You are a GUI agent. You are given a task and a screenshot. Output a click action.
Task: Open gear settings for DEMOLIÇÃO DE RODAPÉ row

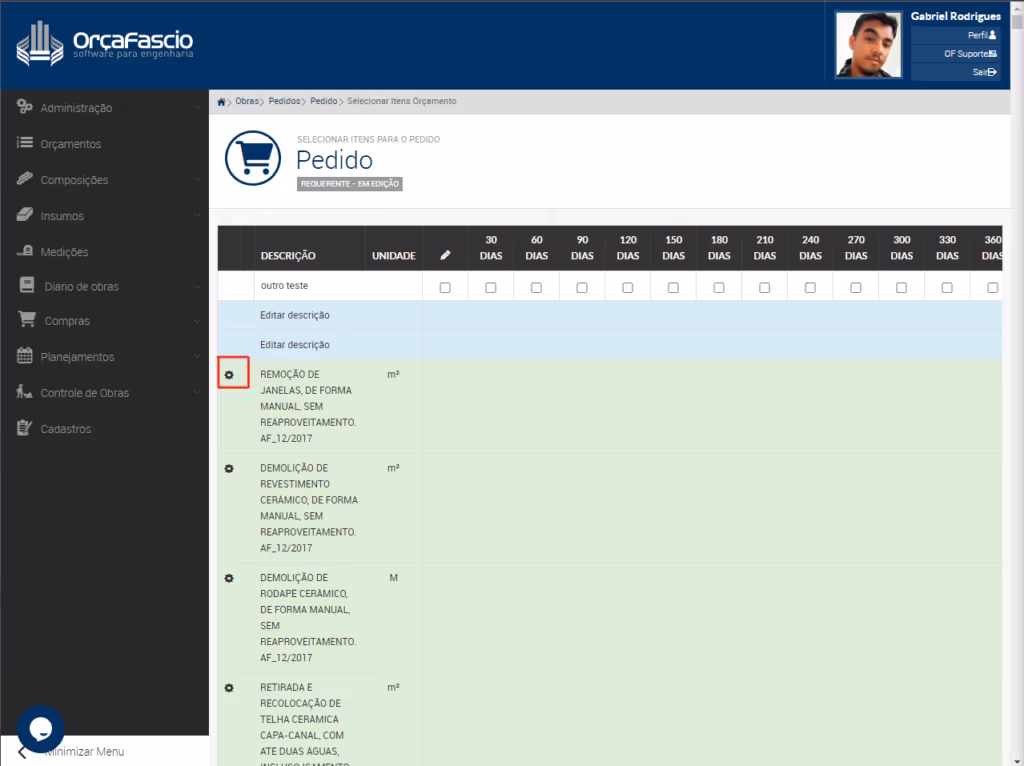tap(229, 579)
